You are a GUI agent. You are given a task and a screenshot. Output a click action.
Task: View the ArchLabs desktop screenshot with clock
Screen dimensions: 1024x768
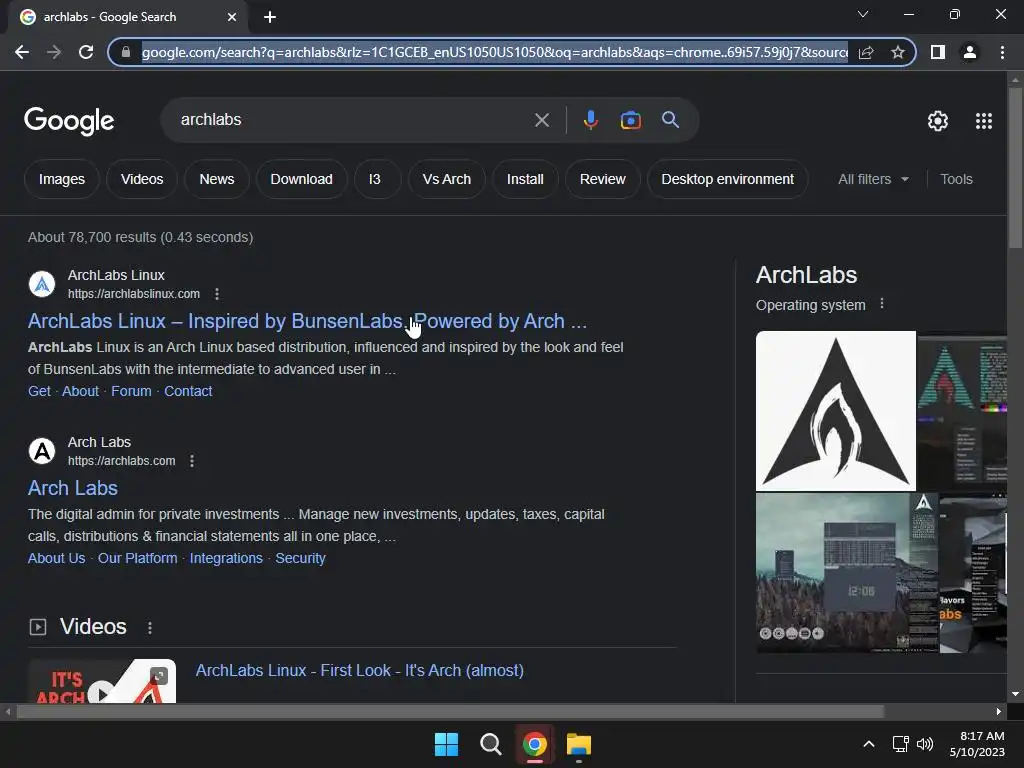847,573
